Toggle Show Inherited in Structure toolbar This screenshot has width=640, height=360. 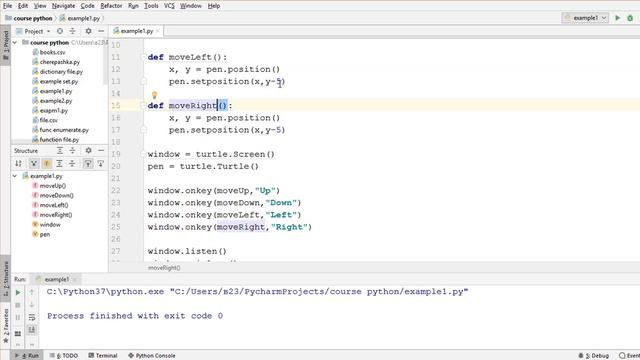(x=34, y=164)
